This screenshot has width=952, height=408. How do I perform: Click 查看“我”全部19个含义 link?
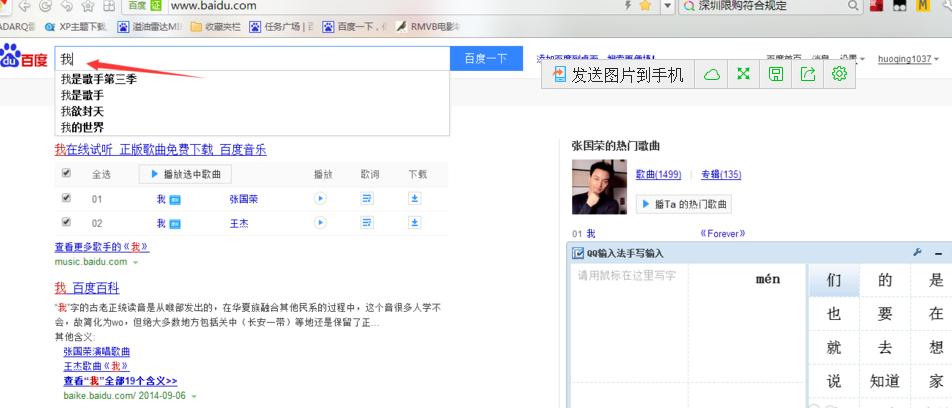tap(120, 381)
